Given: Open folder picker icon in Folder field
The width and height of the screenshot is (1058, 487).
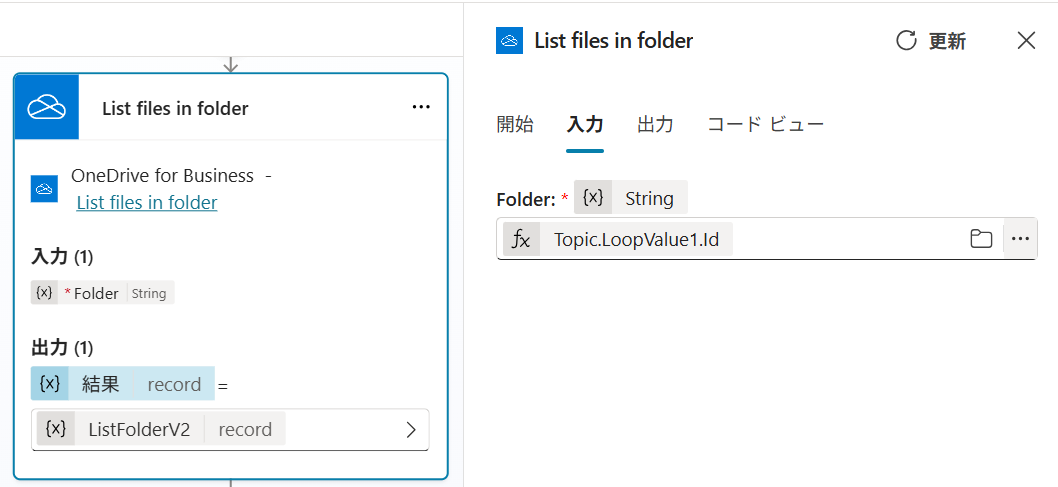Looking at the screenshot, I should (981, 239).
